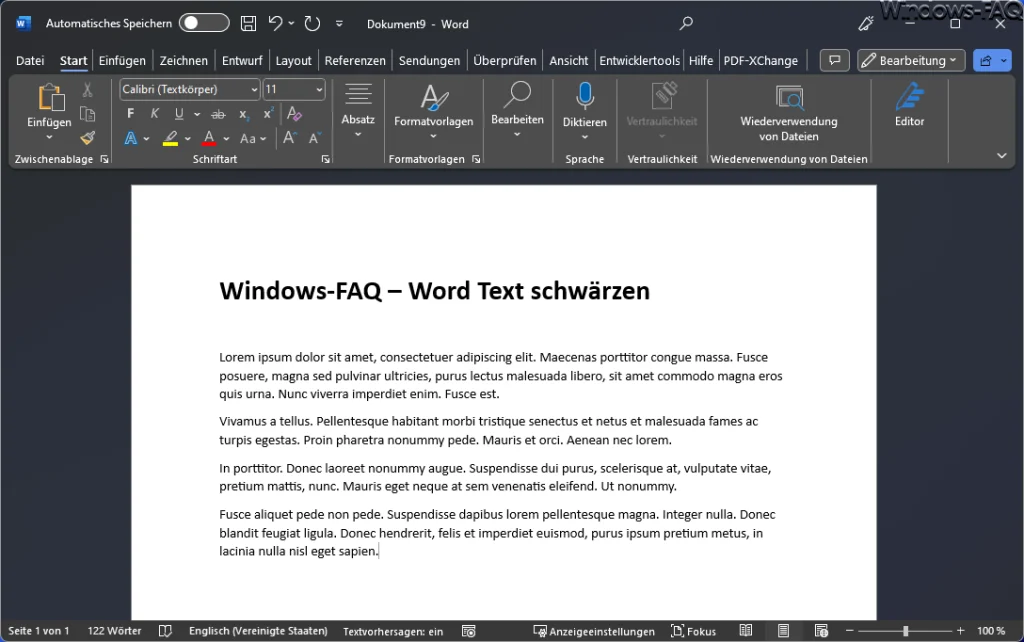Undo the last action

tap(276, 24)
